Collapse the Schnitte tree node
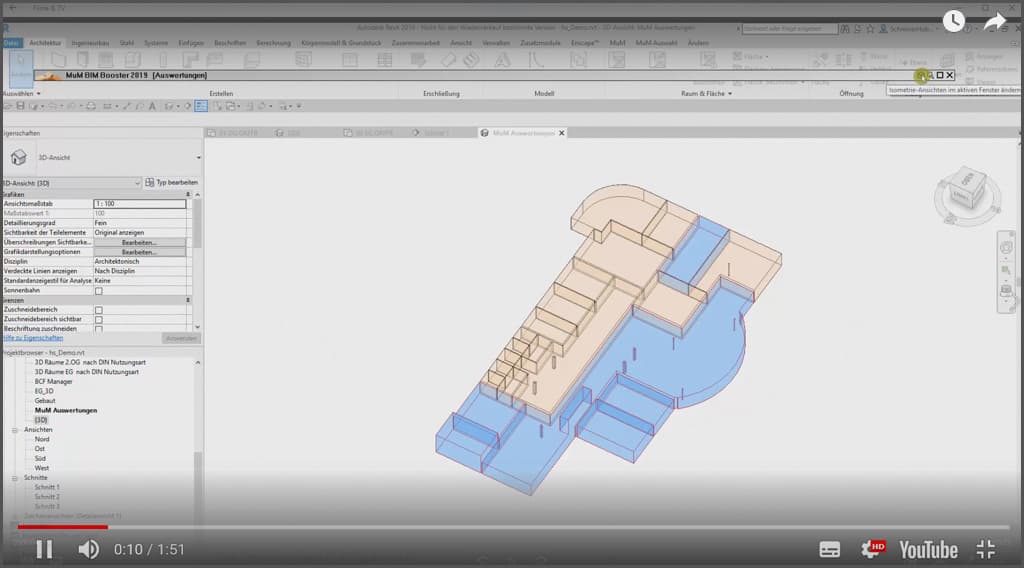1024x568 pixels. coord(15,478)
